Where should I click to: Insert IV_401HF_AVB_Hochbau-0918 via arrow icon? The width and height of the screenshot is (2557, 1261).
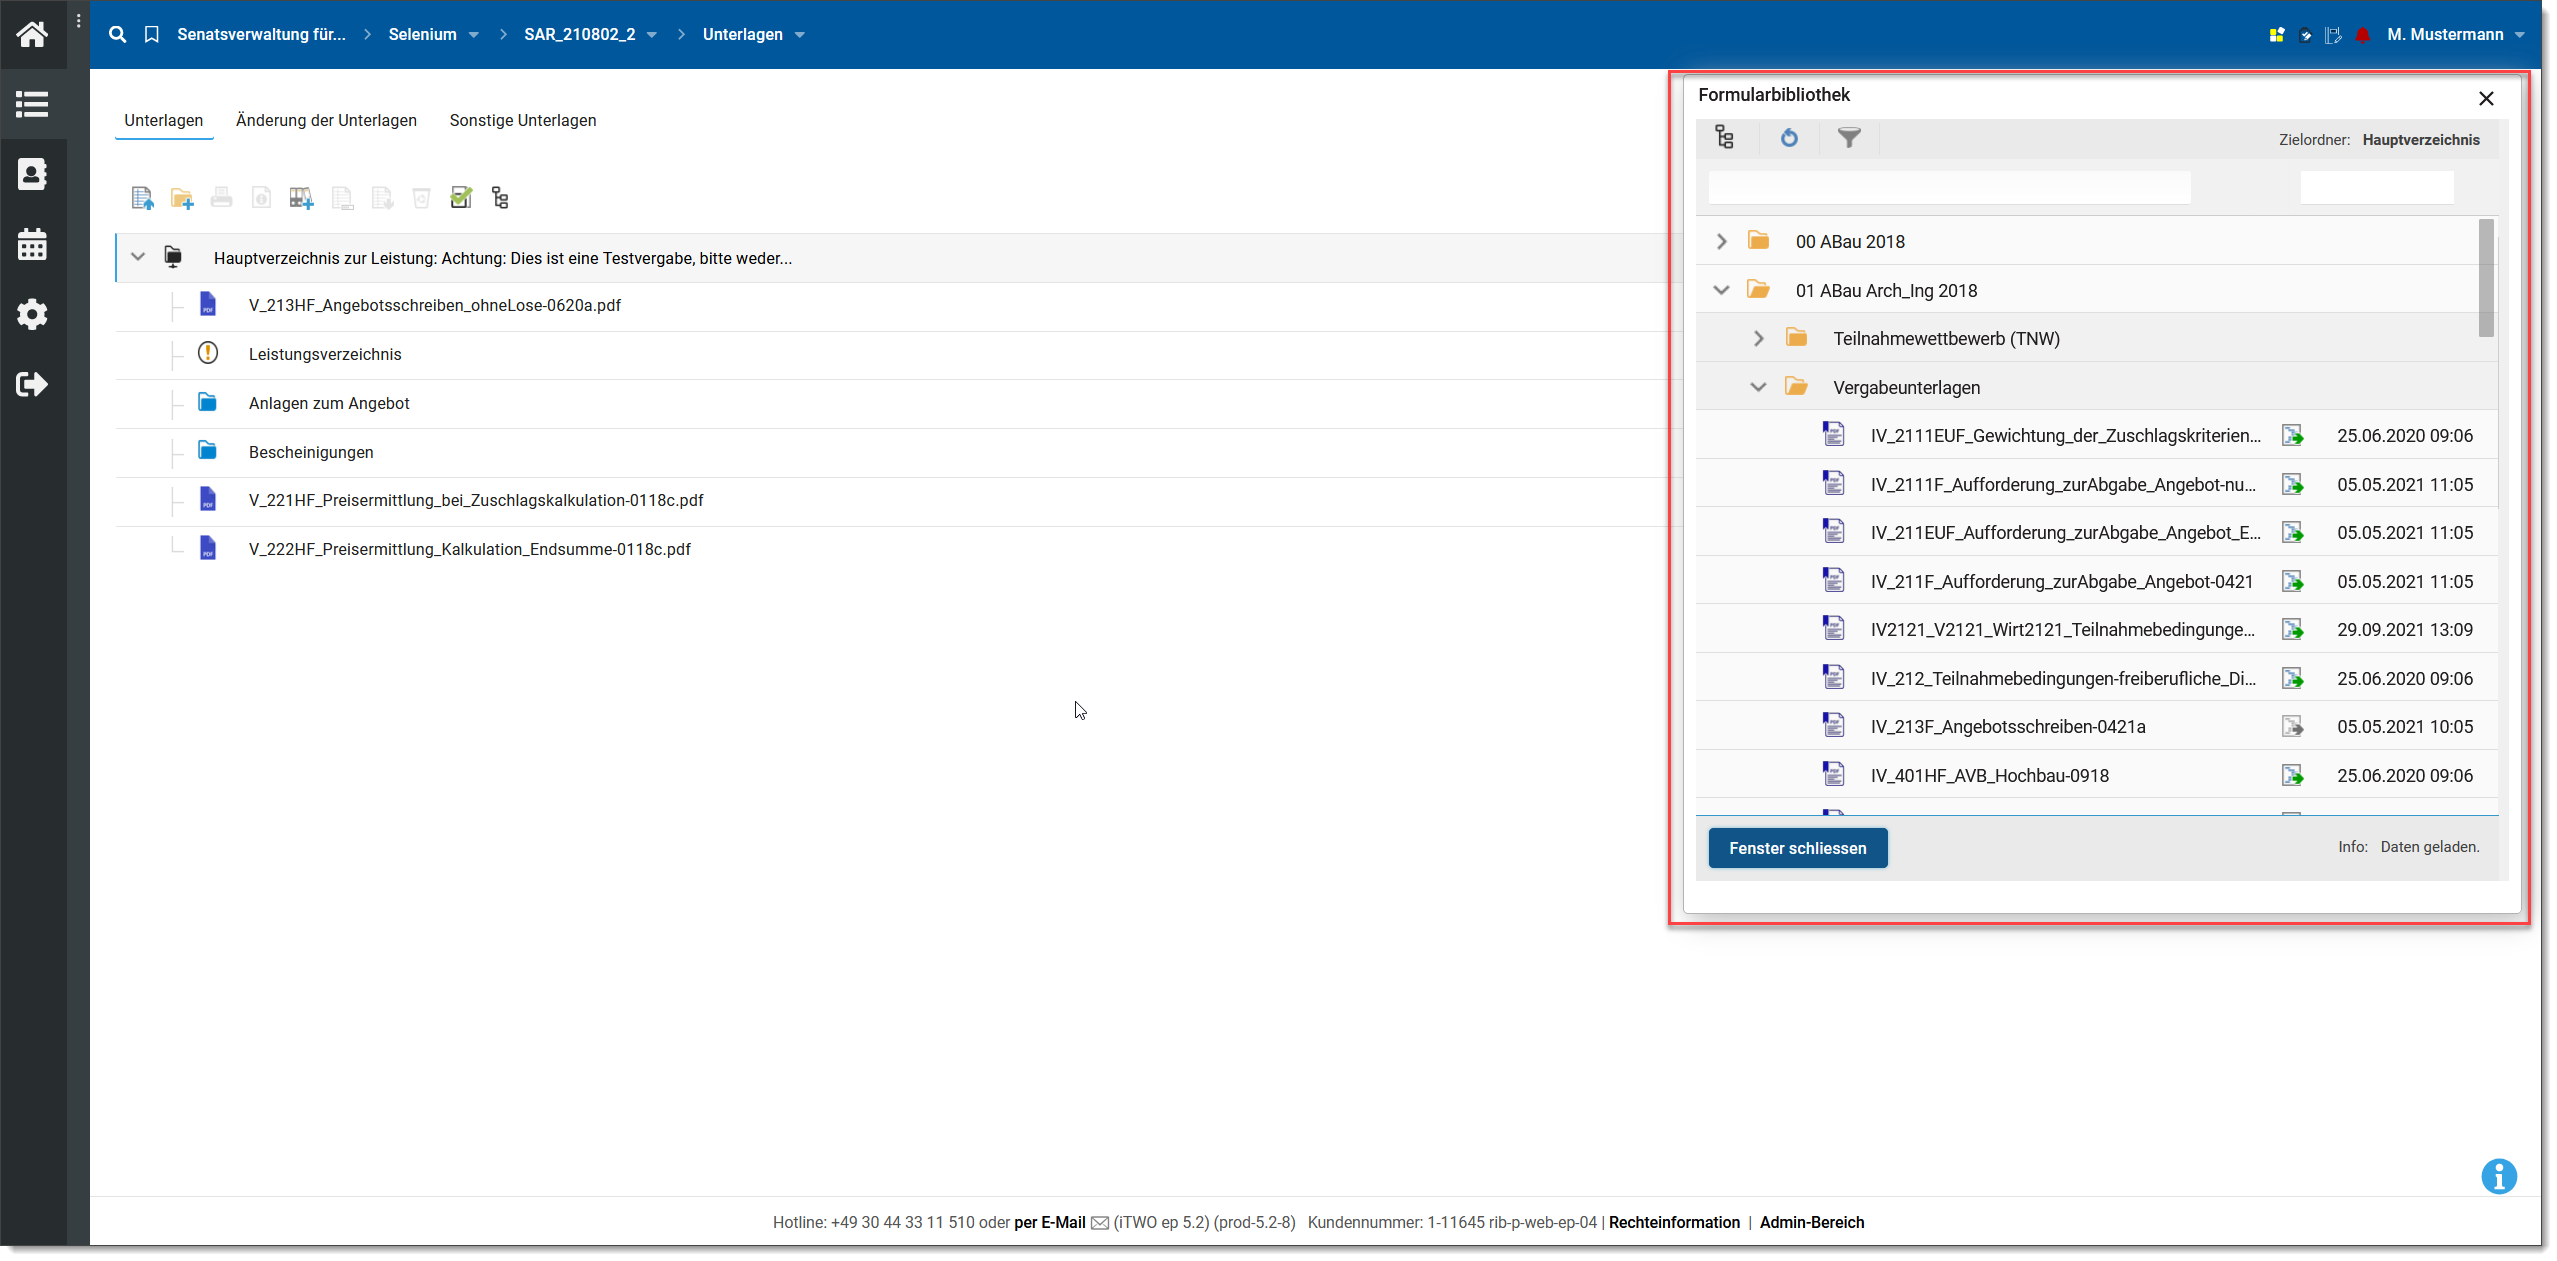(2292, 776)
